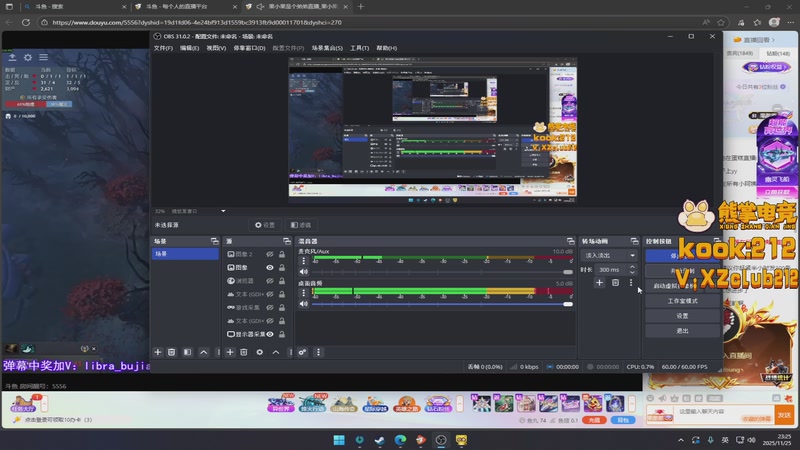
Task: Click 设置 button beside 滤镜 under preview
Action: (265, 225)
